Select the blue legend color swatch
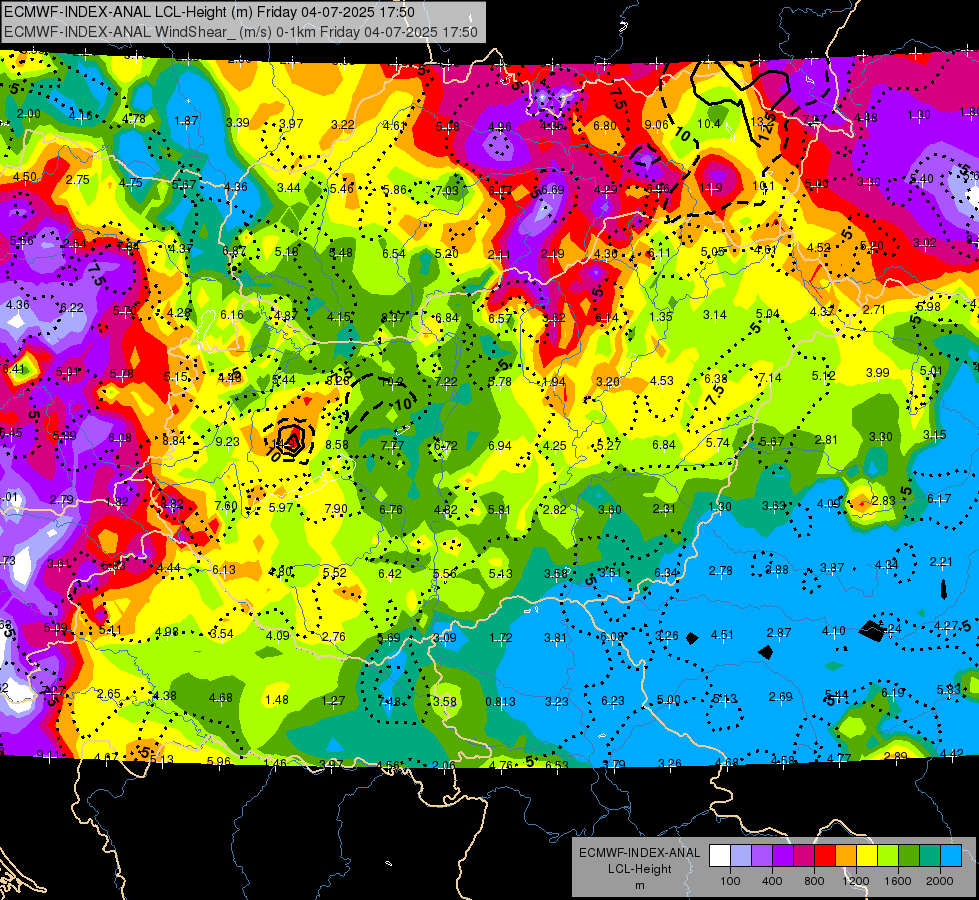 pos(951,855)
